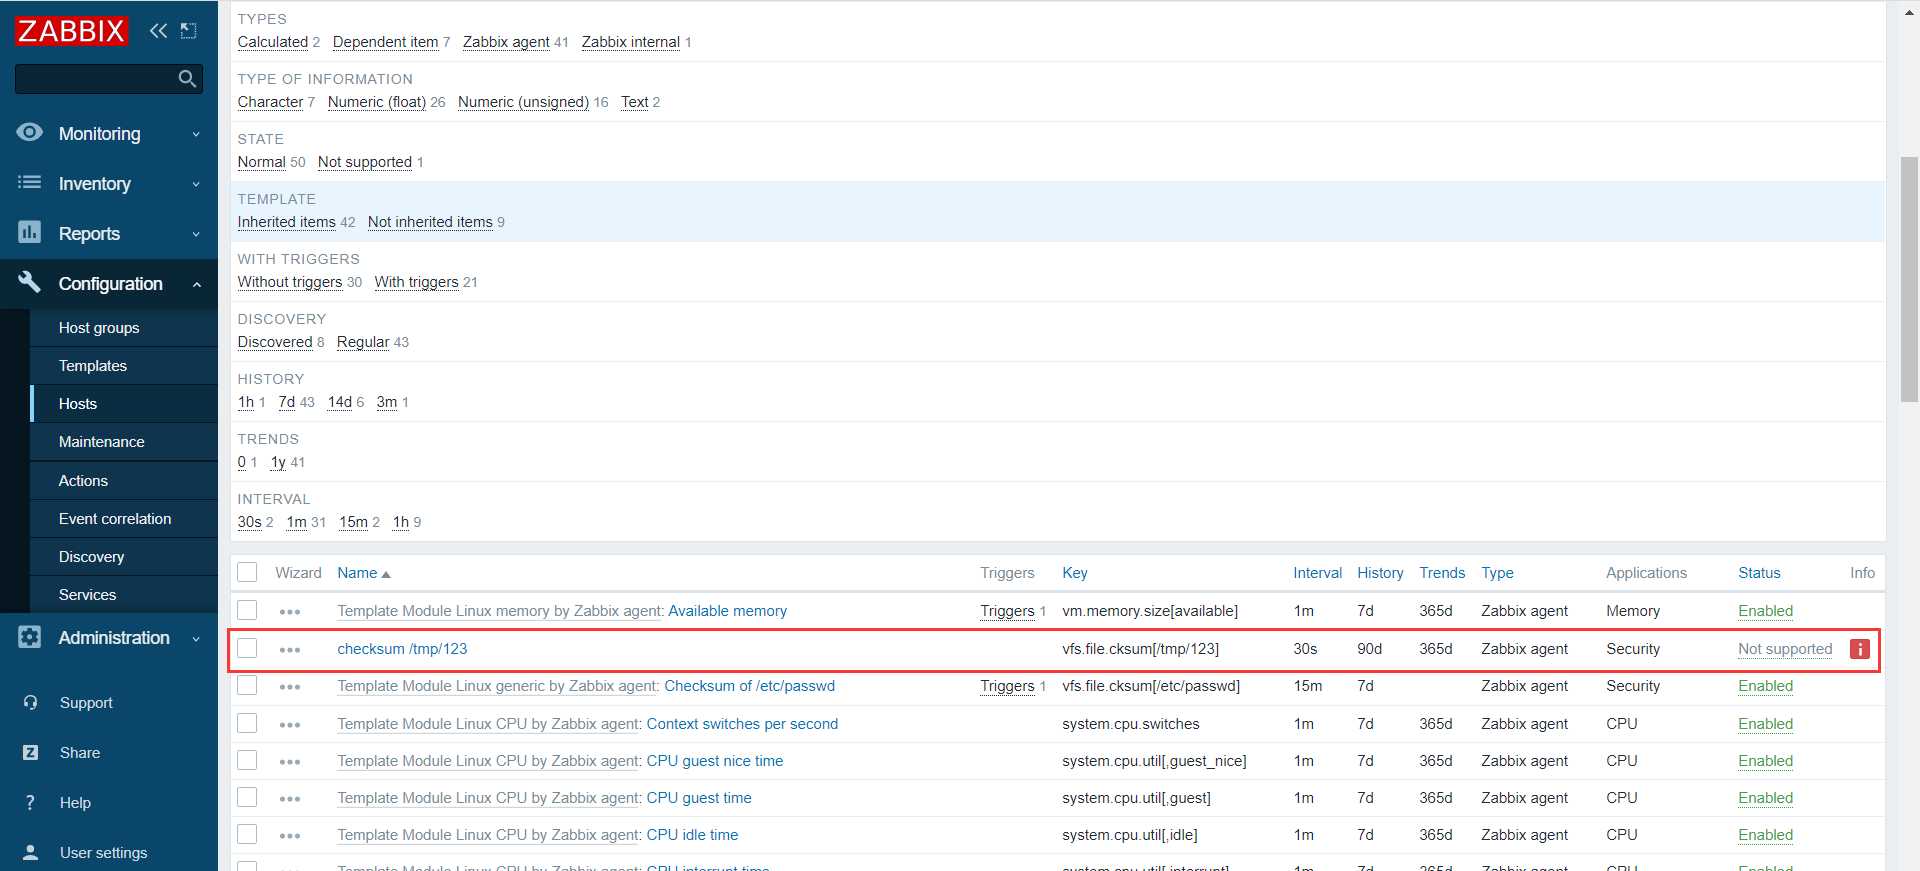The width and height of the screenshot is (1920, 871).
Task: Open wizard dots for Available memory row
Action: tap(290, 612)
